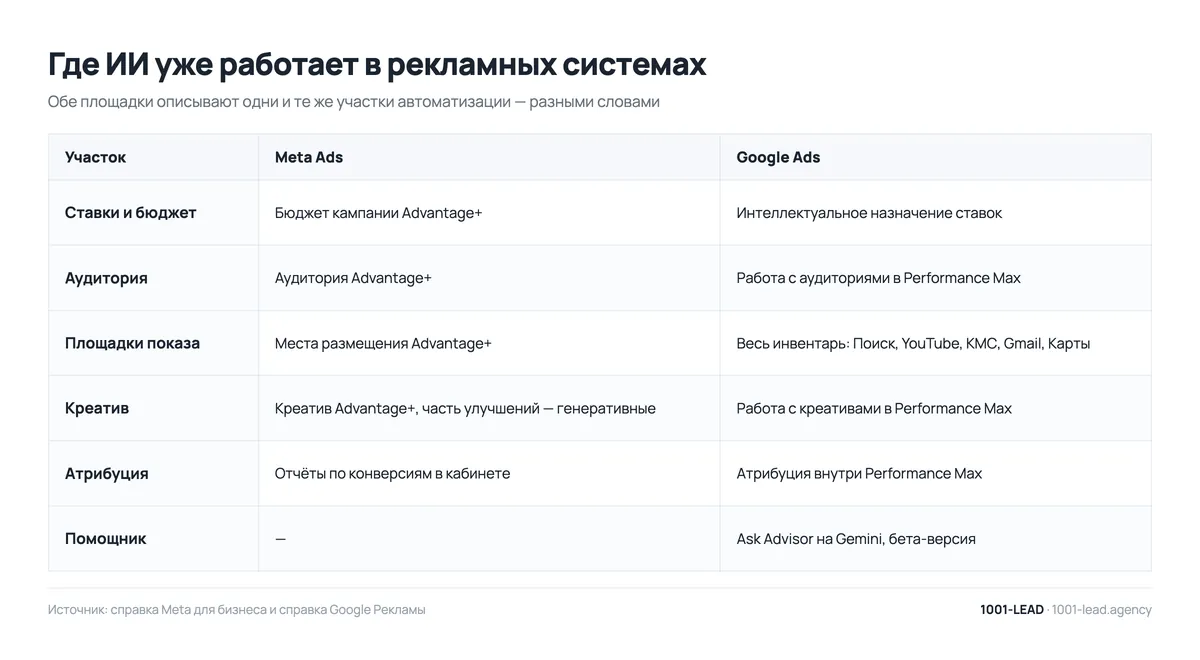Click the cell "Бюджет кампании Advantage+"

pyautogui.click(x=378, y=213)
